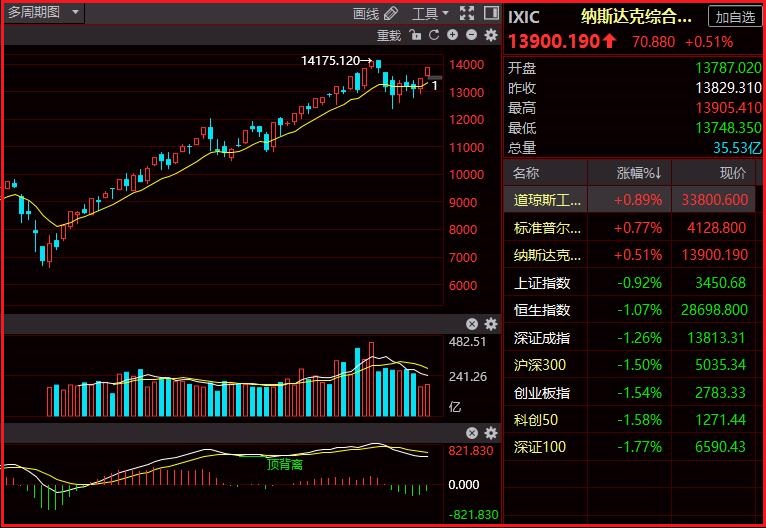Close the volume indicator panel

(472, 324)
